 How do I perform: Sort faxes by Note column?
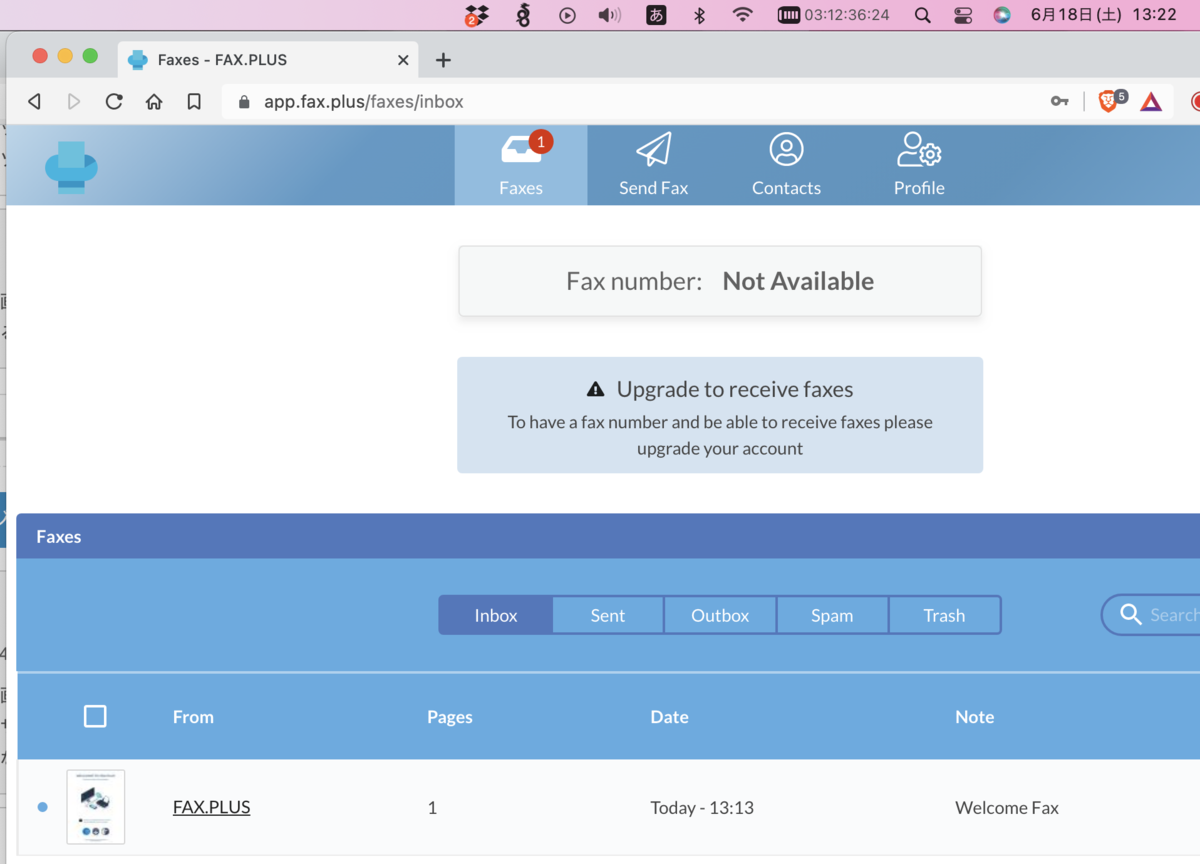point(974,716)
